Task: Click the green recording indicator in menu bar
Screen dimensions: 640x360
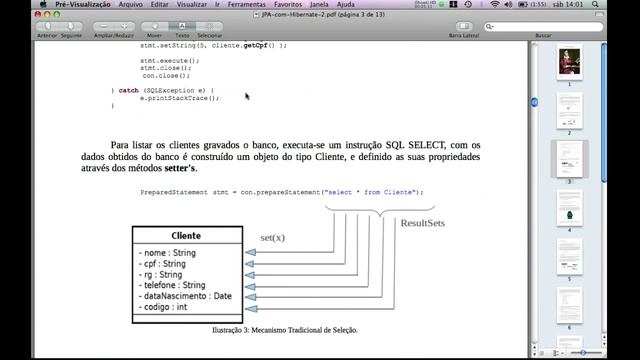Action: (x=441, y=4)
